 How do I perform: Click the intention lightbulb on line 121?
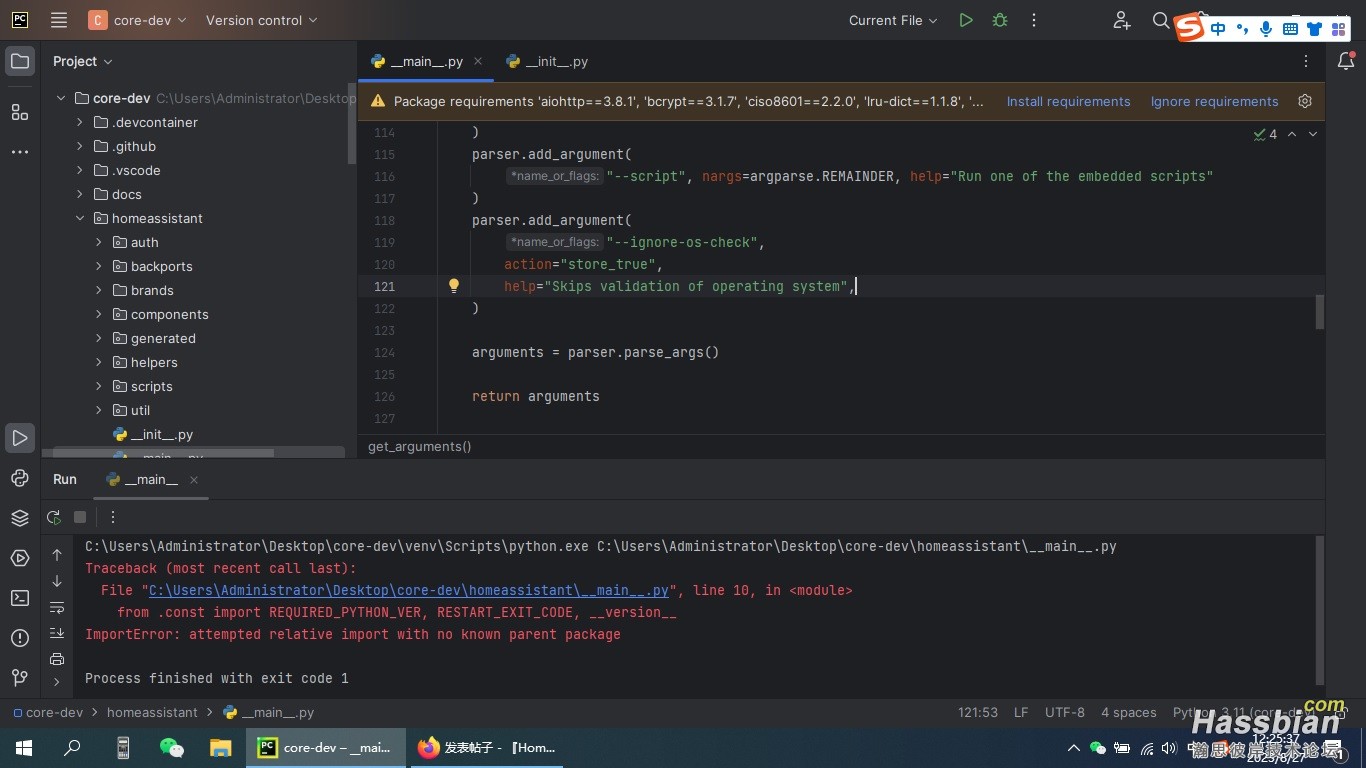(454, 286)
